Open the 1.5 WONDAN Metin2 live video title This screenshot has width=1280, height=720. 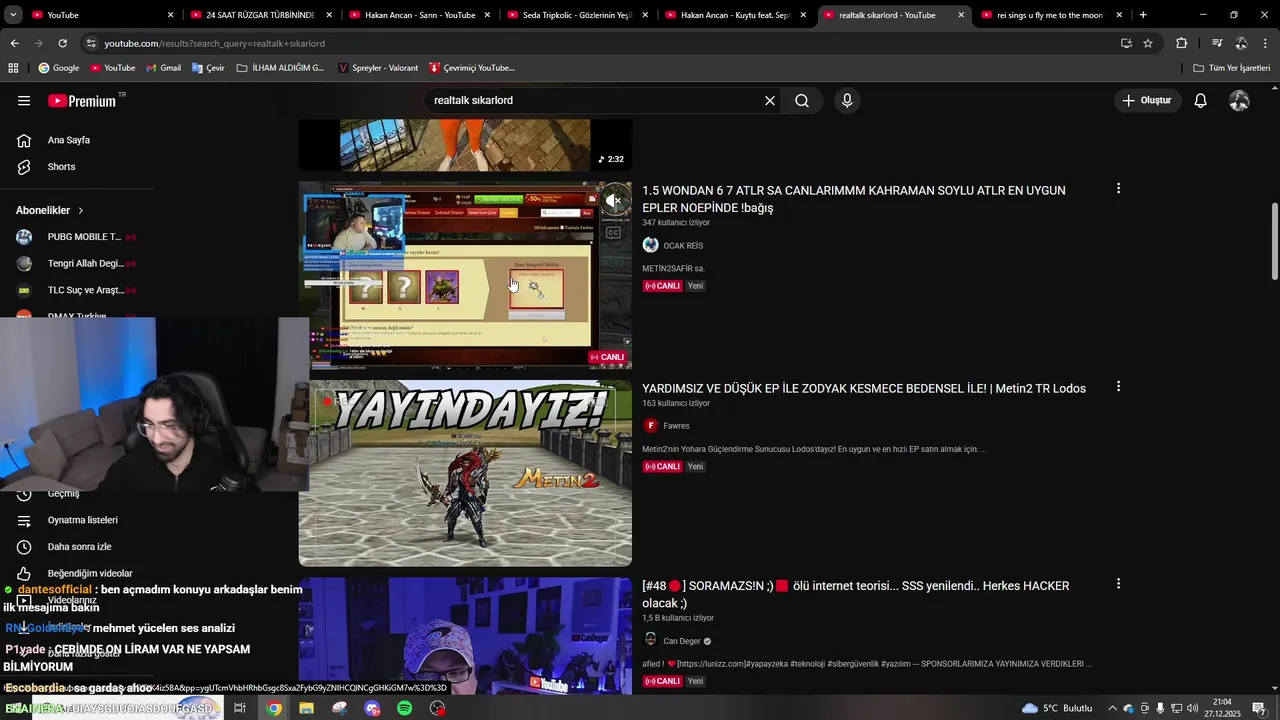[853, 199]
